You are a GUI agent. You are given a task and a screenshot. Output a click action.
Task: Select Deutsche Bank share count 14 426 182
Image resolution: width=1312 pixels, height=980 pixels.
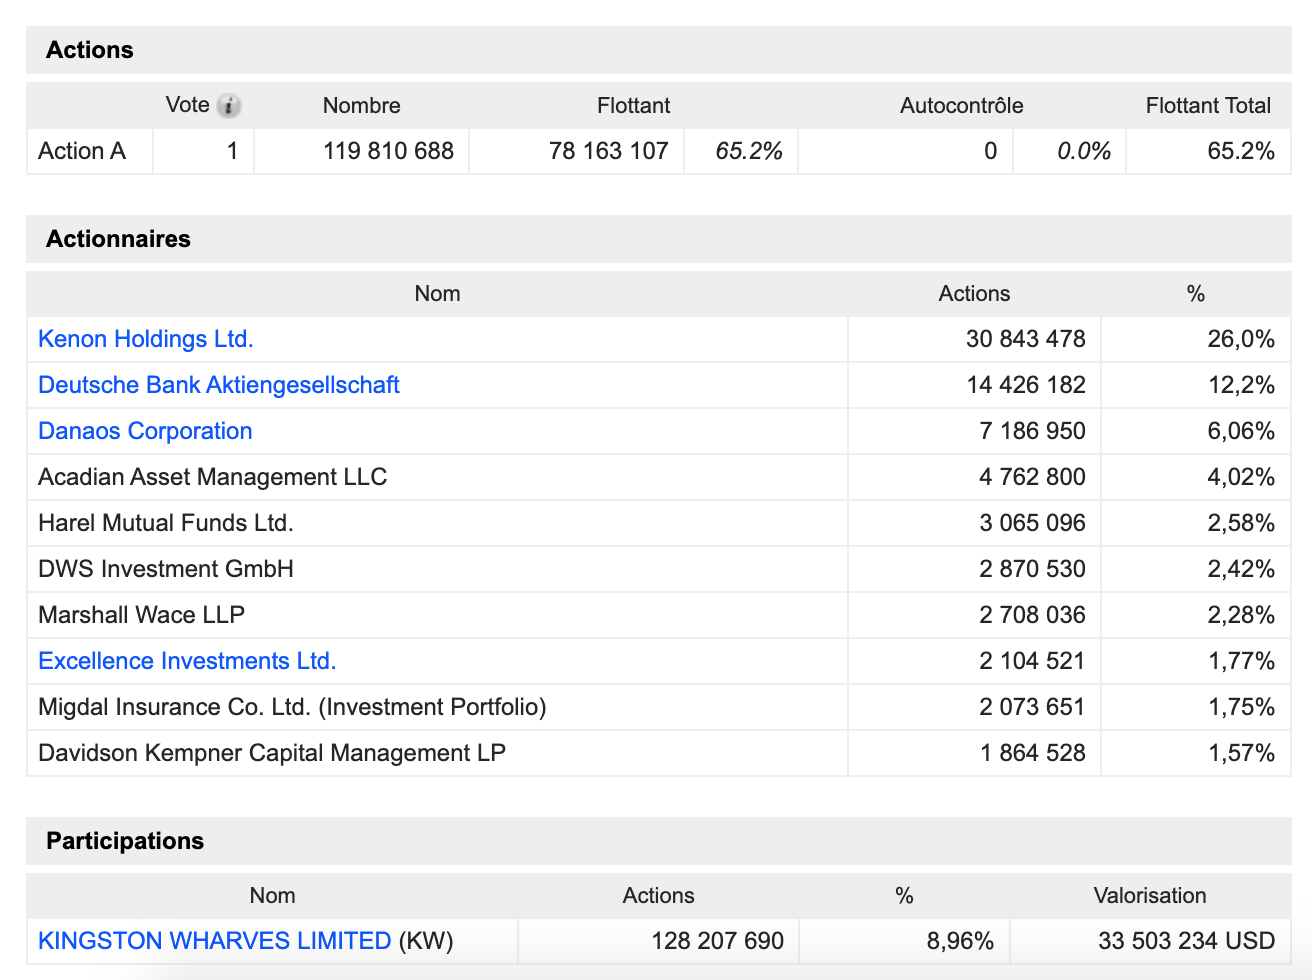click(1026, 385)
